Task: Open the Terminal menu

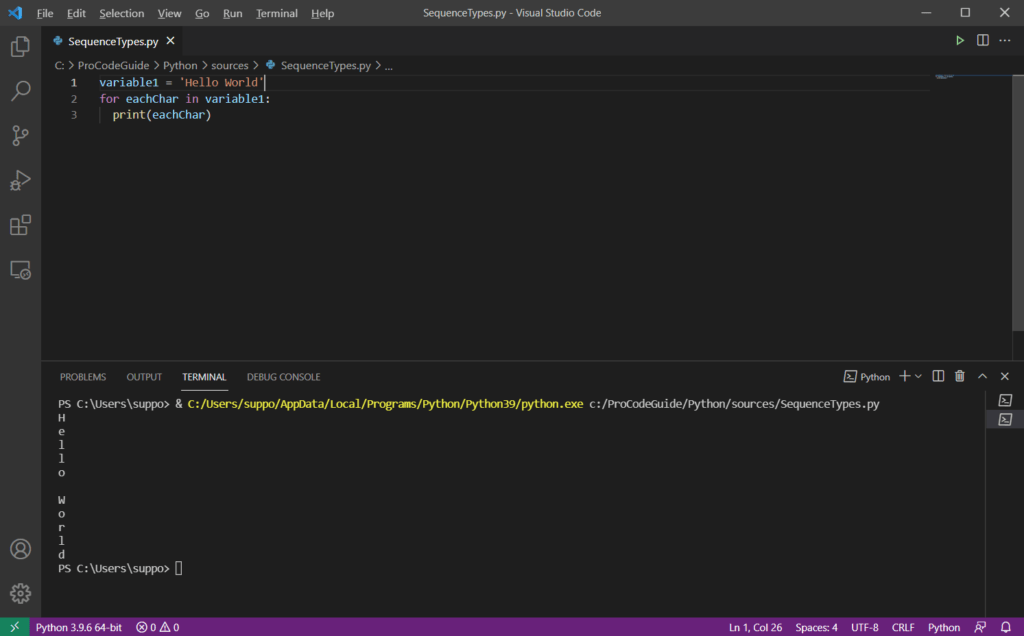Action: click(277, 13)
